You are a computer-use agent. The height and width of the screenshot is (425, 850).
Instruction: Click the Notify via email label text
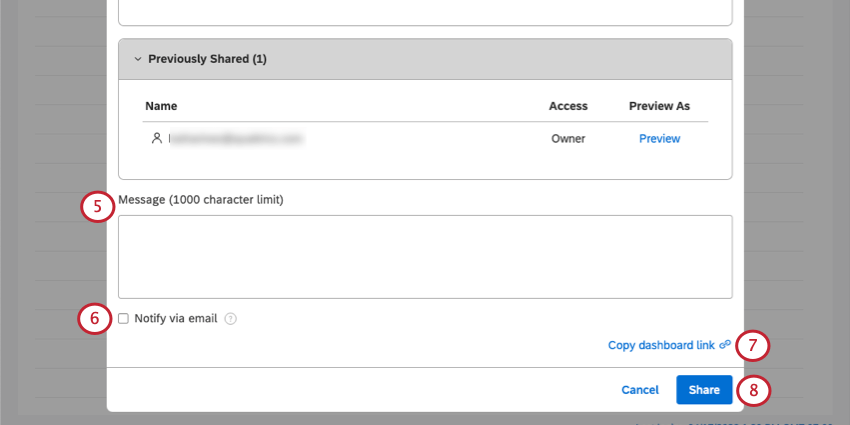click(175, 319)
